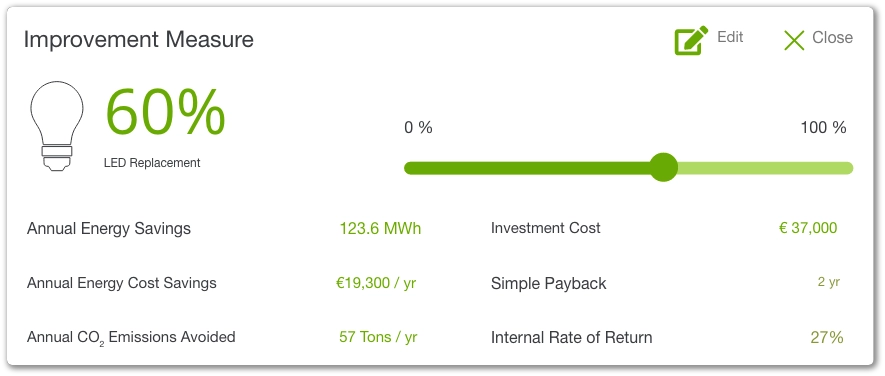Click the slider handle knob
This screenshot has height=376, width=885.
663,167
